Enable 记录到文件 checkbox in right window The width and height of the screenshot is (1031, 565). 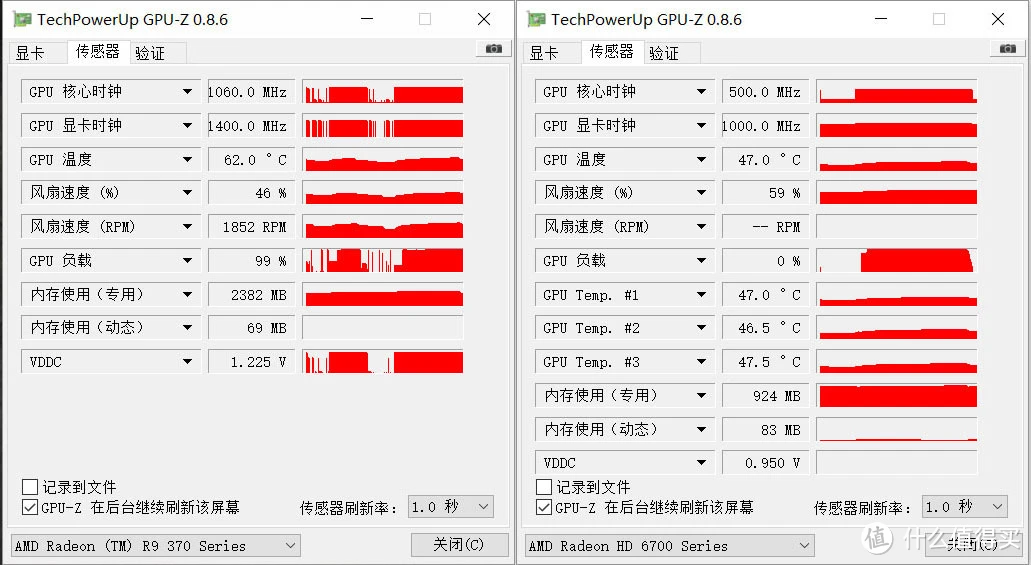[544, 487]
